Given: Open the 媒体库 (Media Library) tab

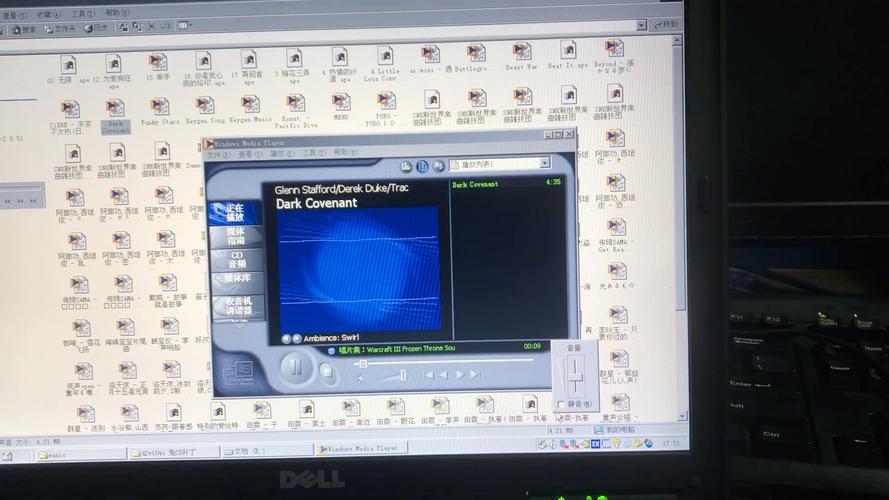Looking at the screenshot, I should pos(238,281).
